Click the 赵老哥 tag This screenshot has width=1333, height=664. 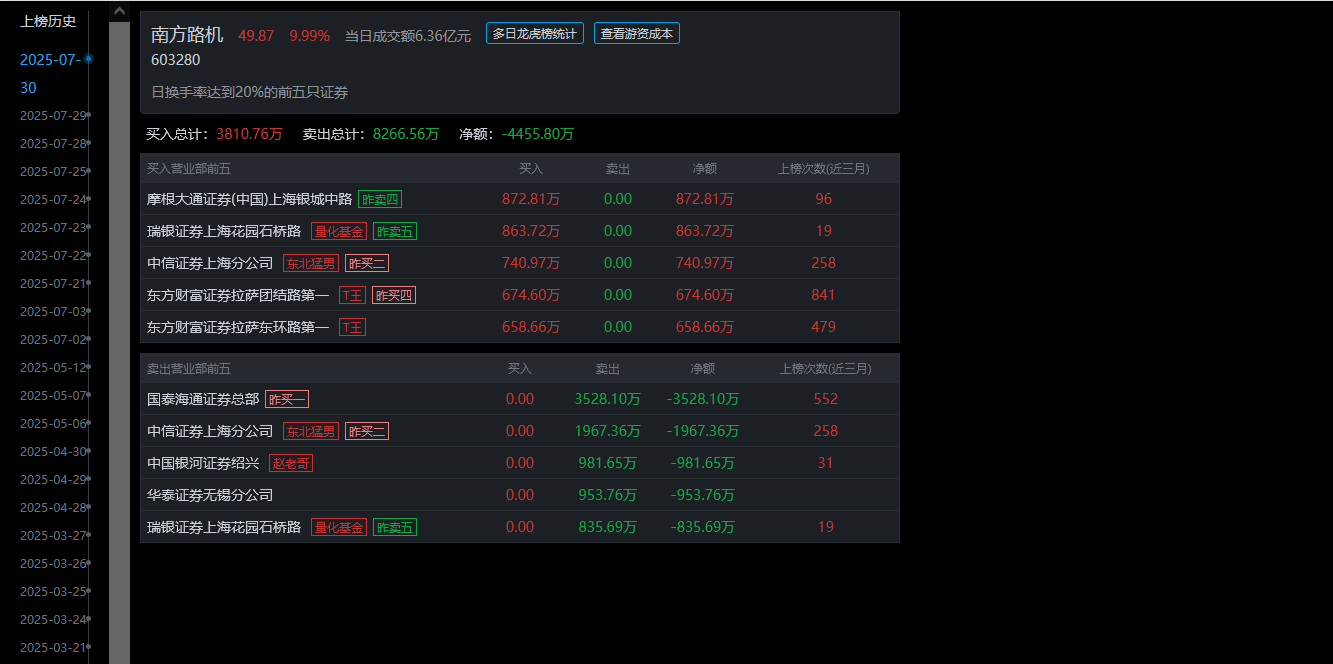[x=291, y=463]
